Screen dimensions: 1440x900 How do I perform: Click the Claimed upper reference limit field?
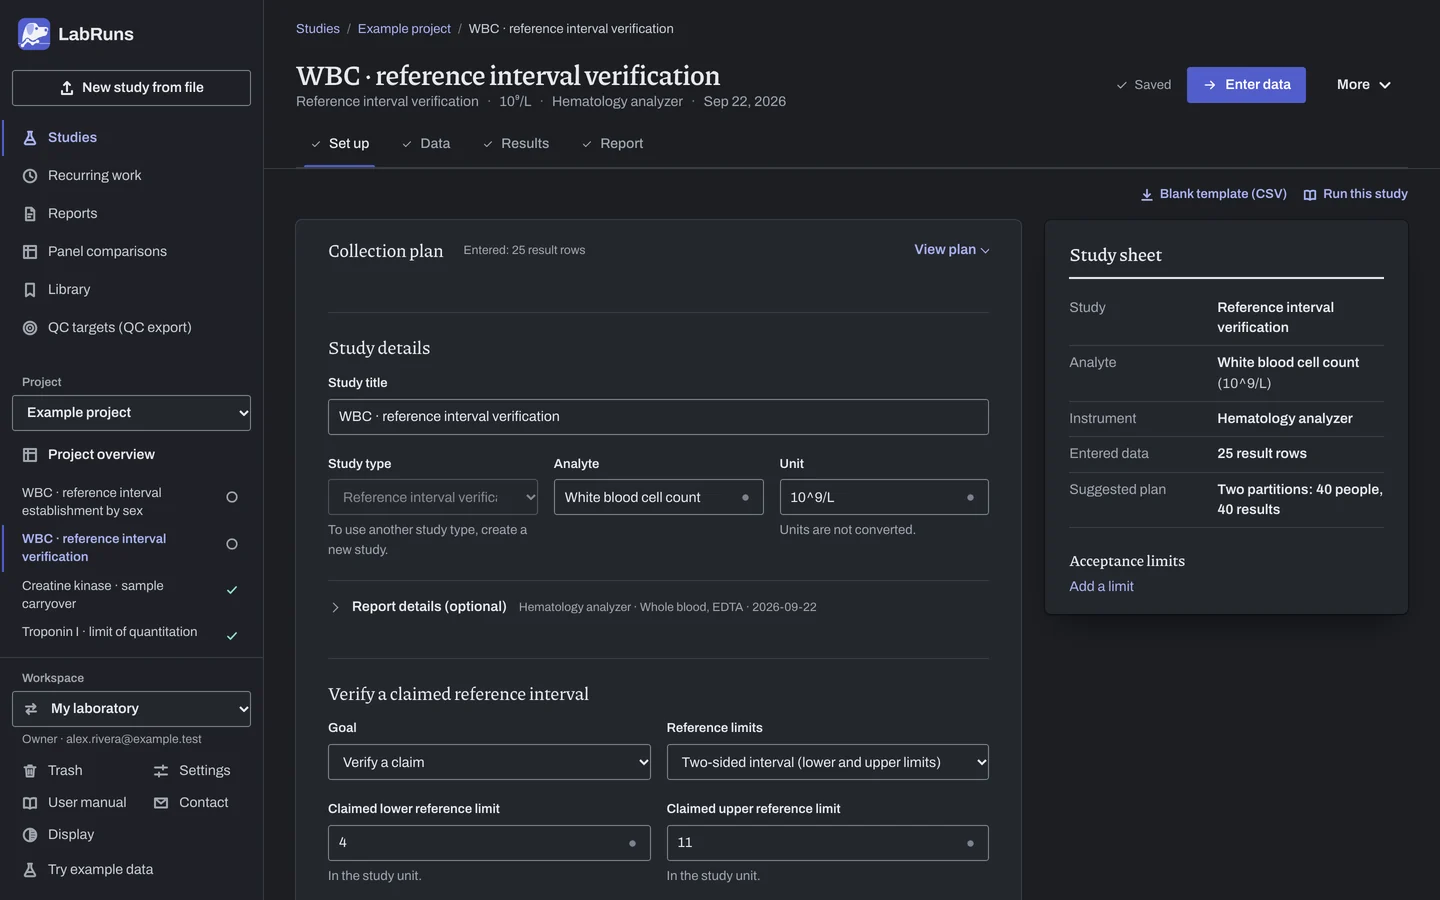(827, 843)
